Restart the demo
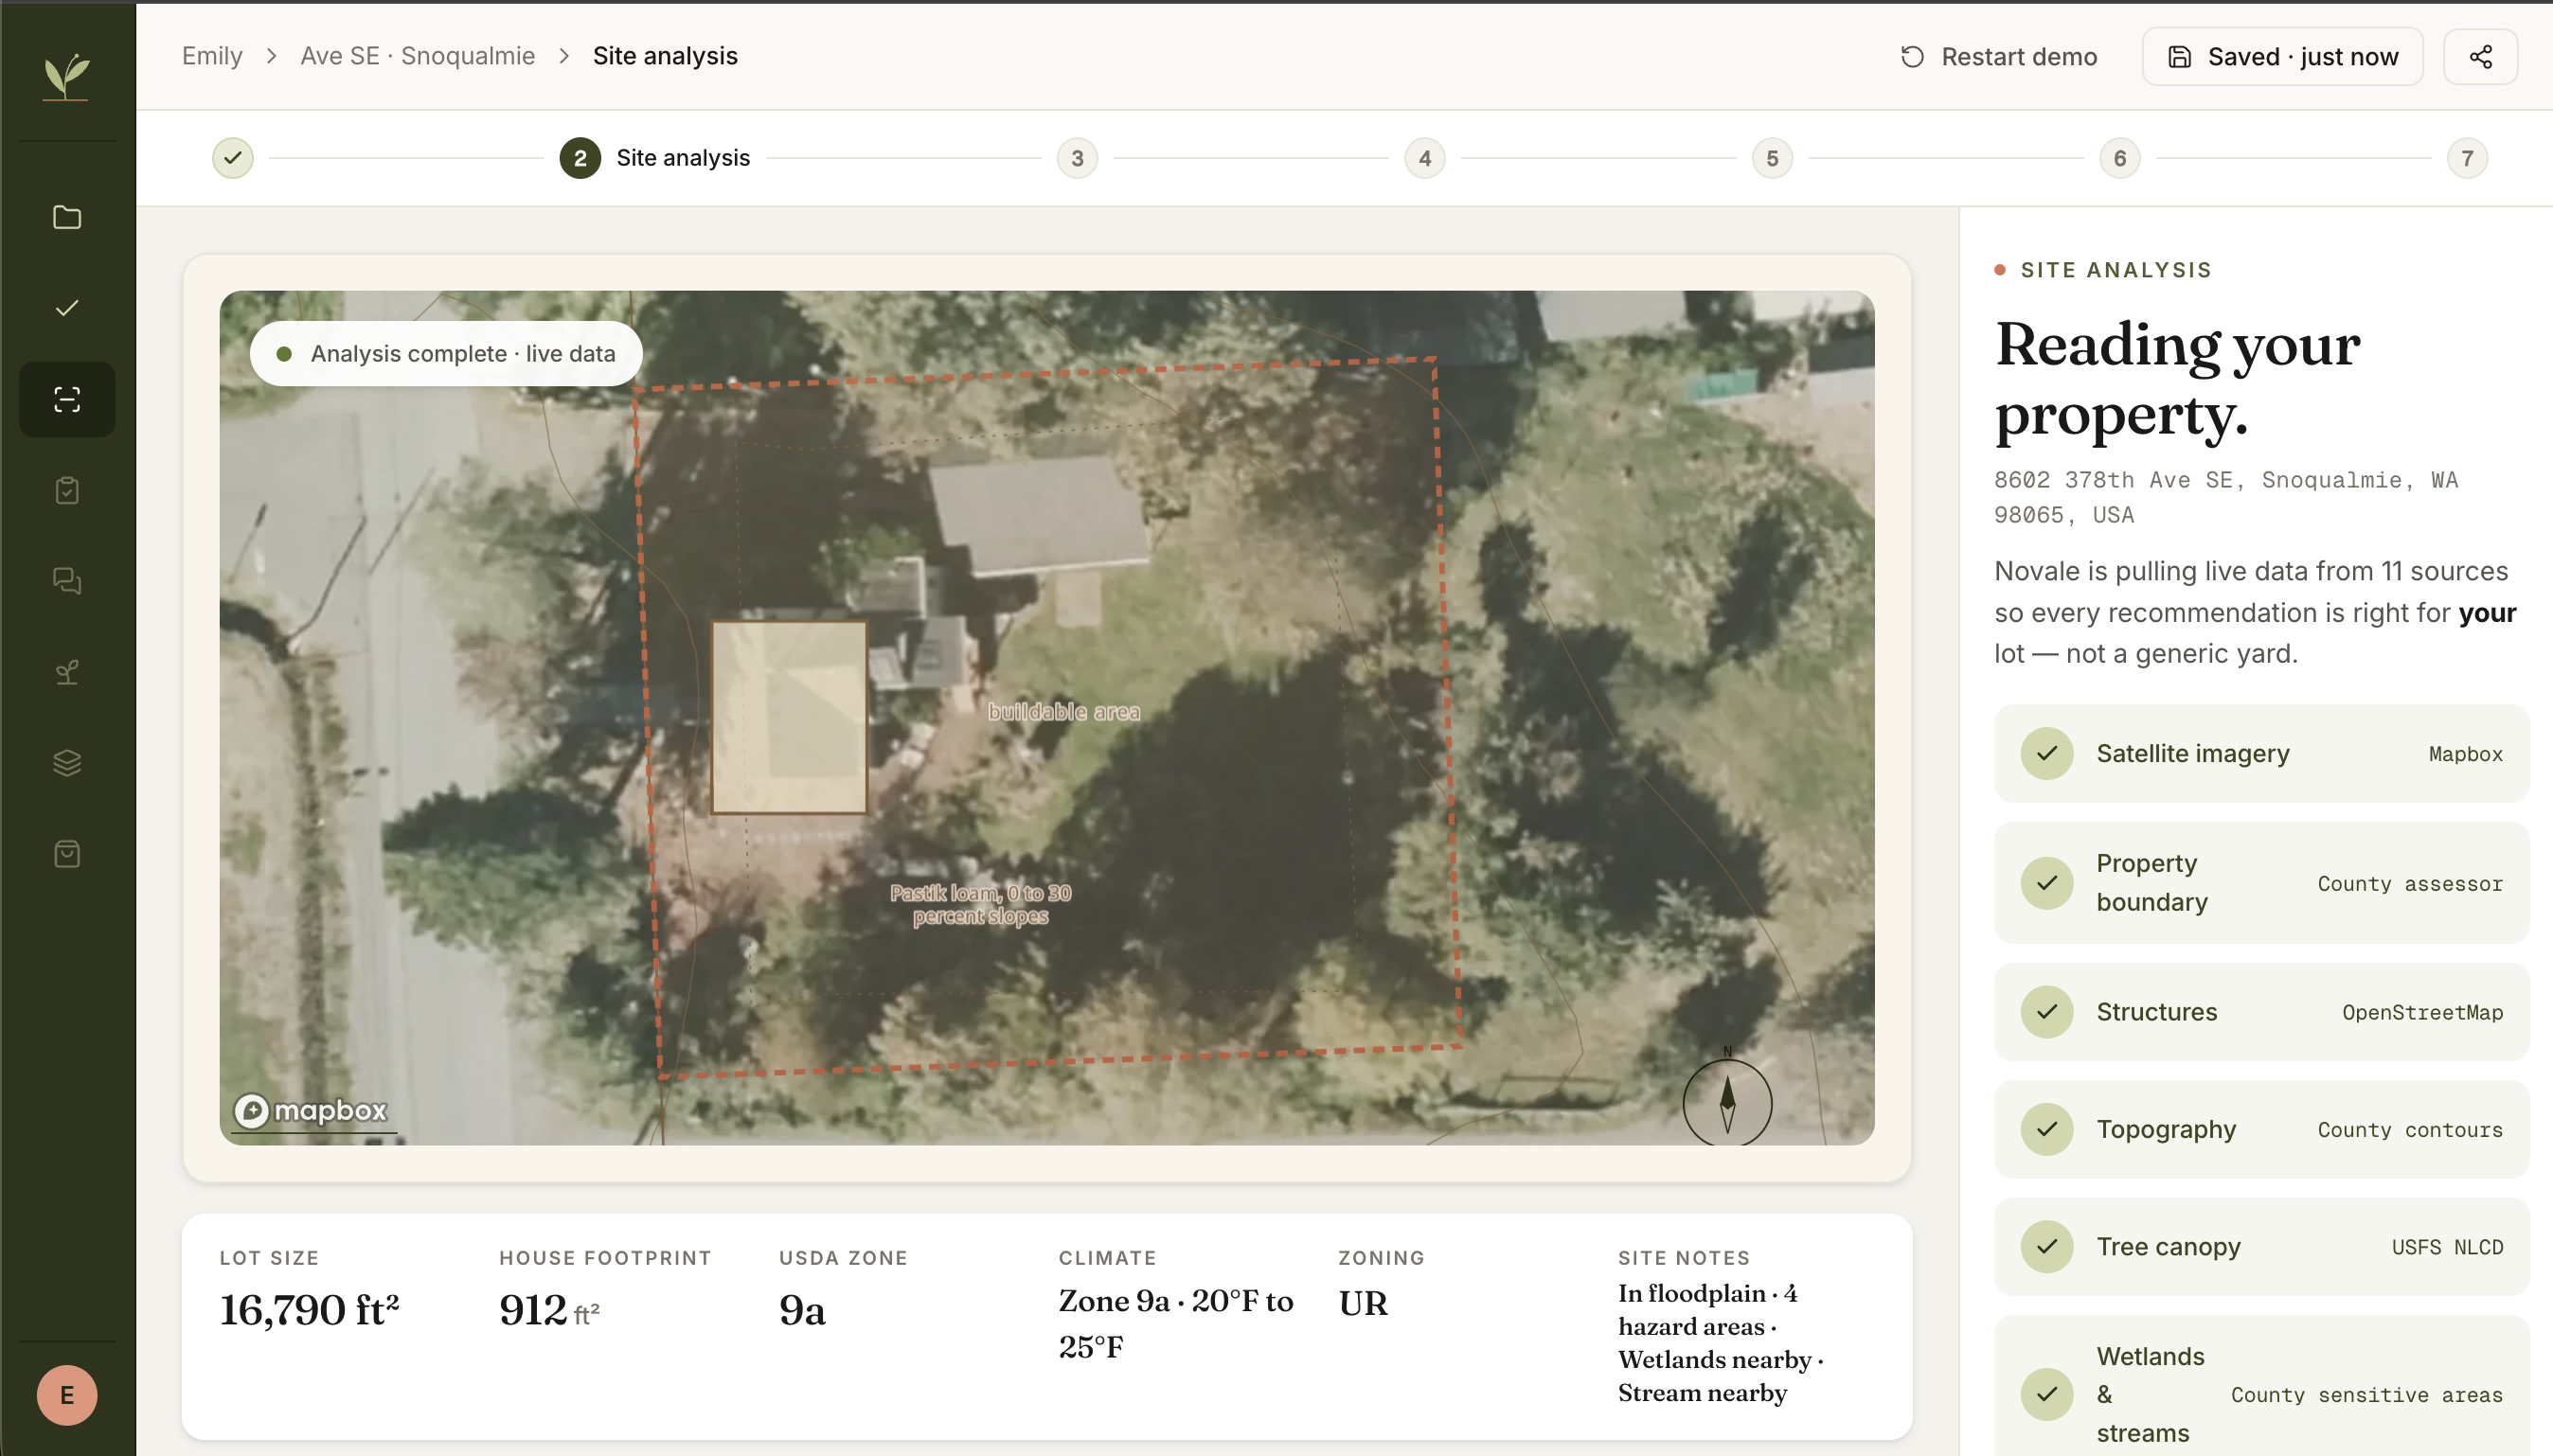Screen dimensions: 2553x1456 (x=1999, y=57)
